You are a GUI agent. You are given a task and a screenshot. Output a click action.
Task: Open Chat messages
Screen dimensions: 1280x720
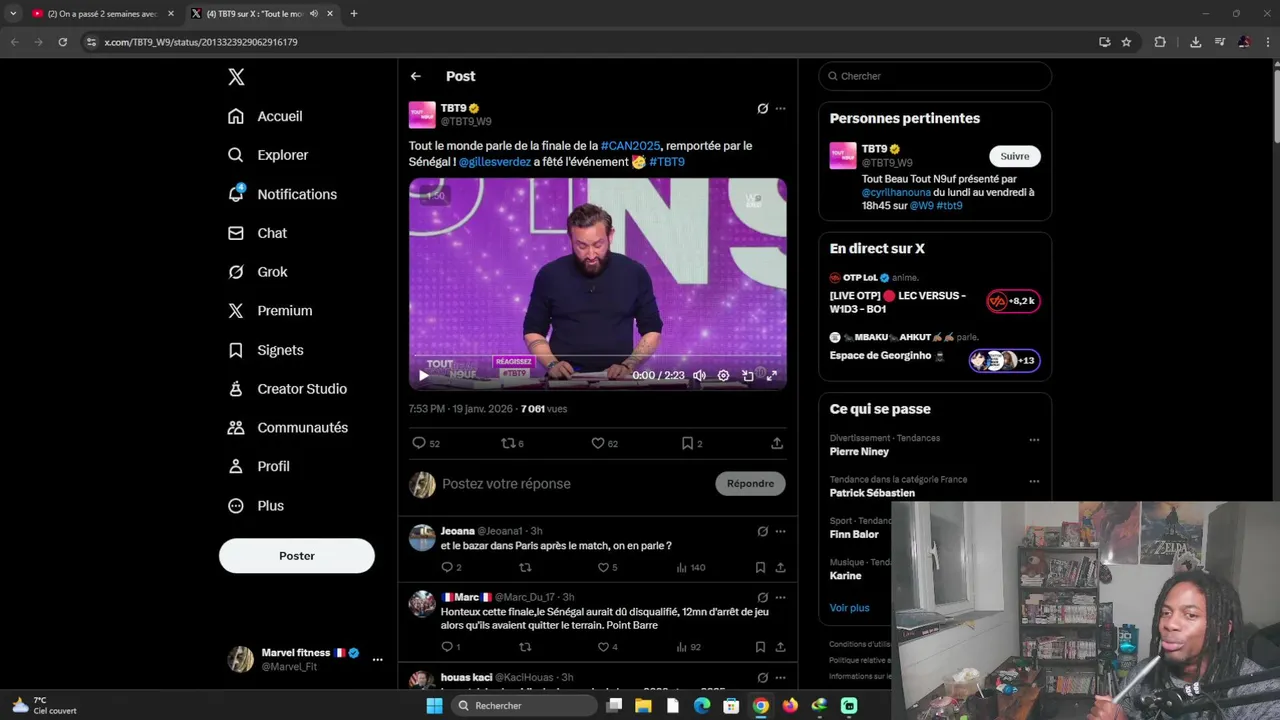point(257,233)
